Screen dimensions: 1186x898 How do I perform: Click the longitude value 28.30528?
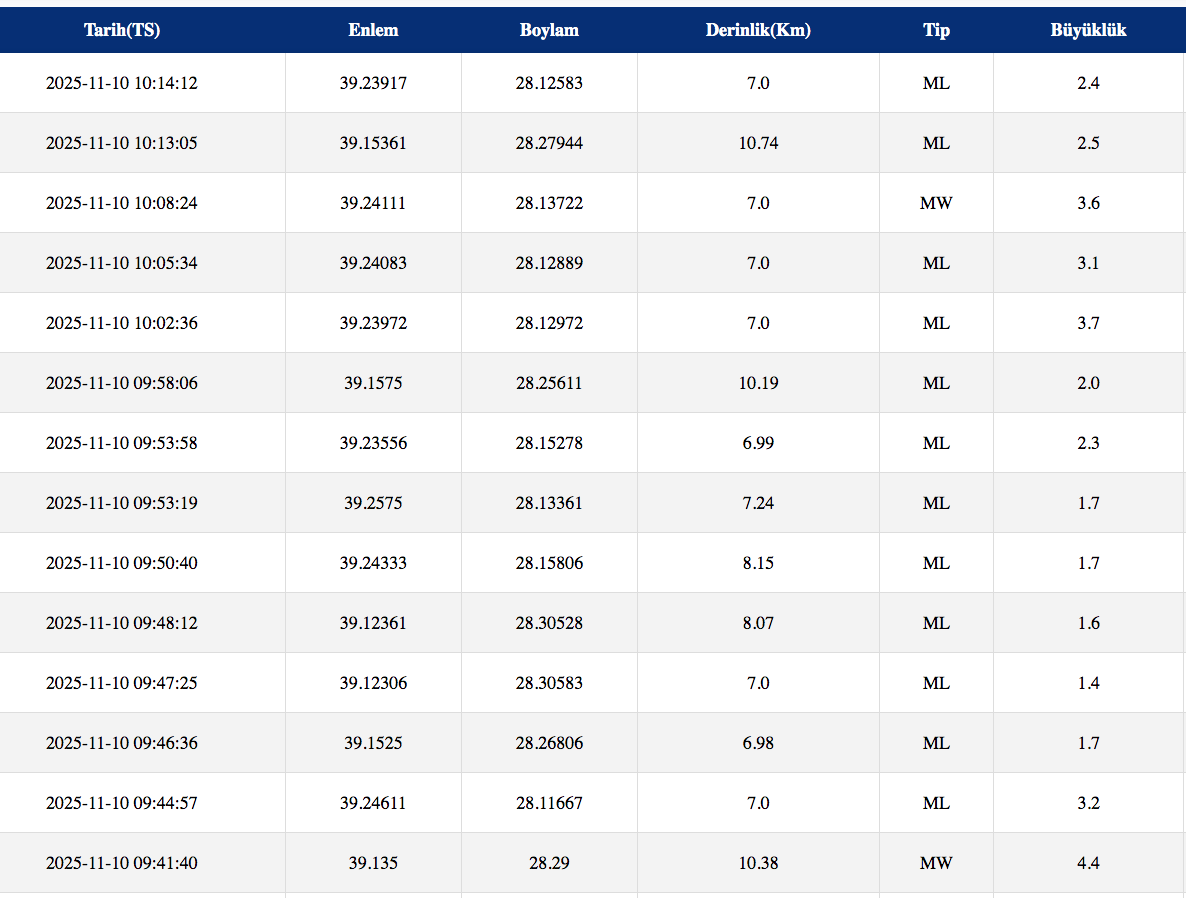[x=549, y=623]
